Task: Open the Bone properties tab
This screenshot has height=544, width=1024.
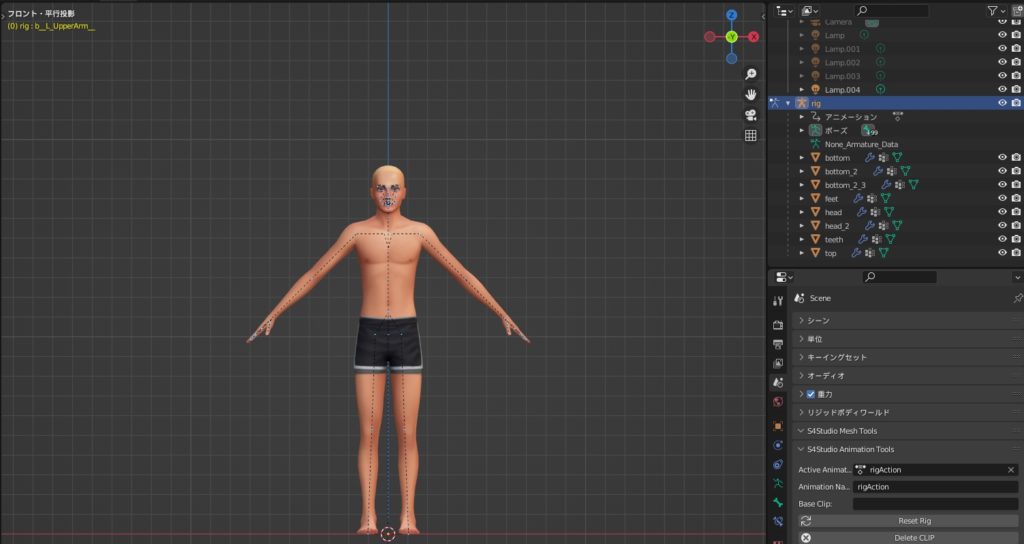Action: pyautogui.click(x=778, y=503)
